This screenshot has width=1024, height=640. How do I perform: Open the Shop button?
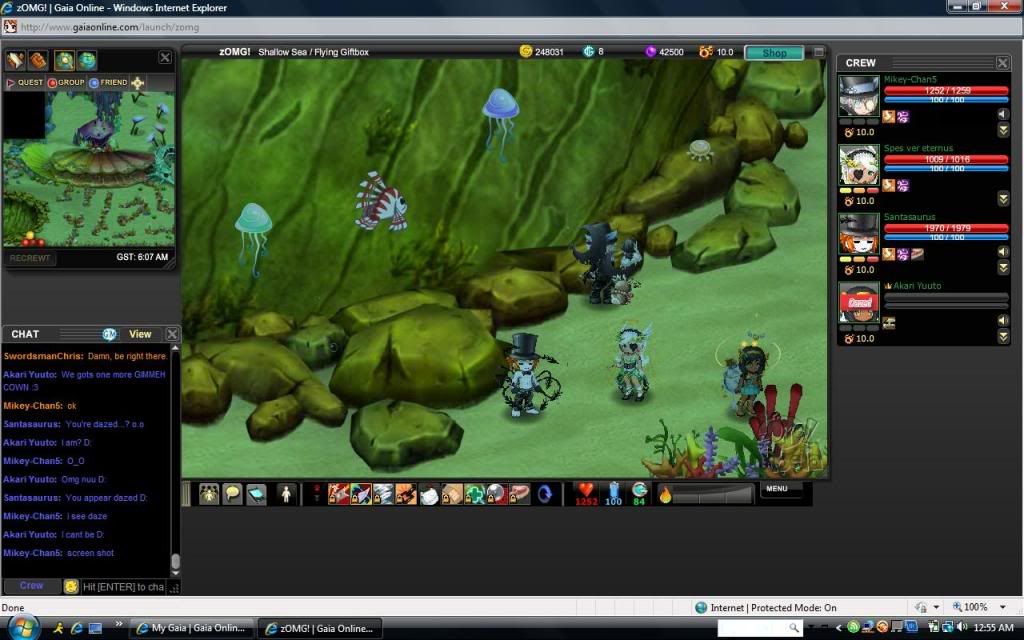coord(774,53)
